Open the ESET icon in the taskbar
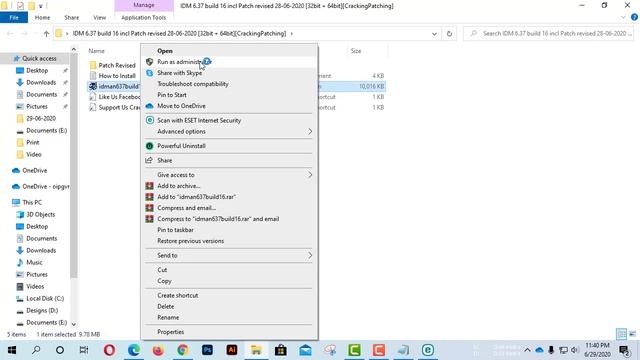This screenshot has width=640, height=360. pos(428,350)
